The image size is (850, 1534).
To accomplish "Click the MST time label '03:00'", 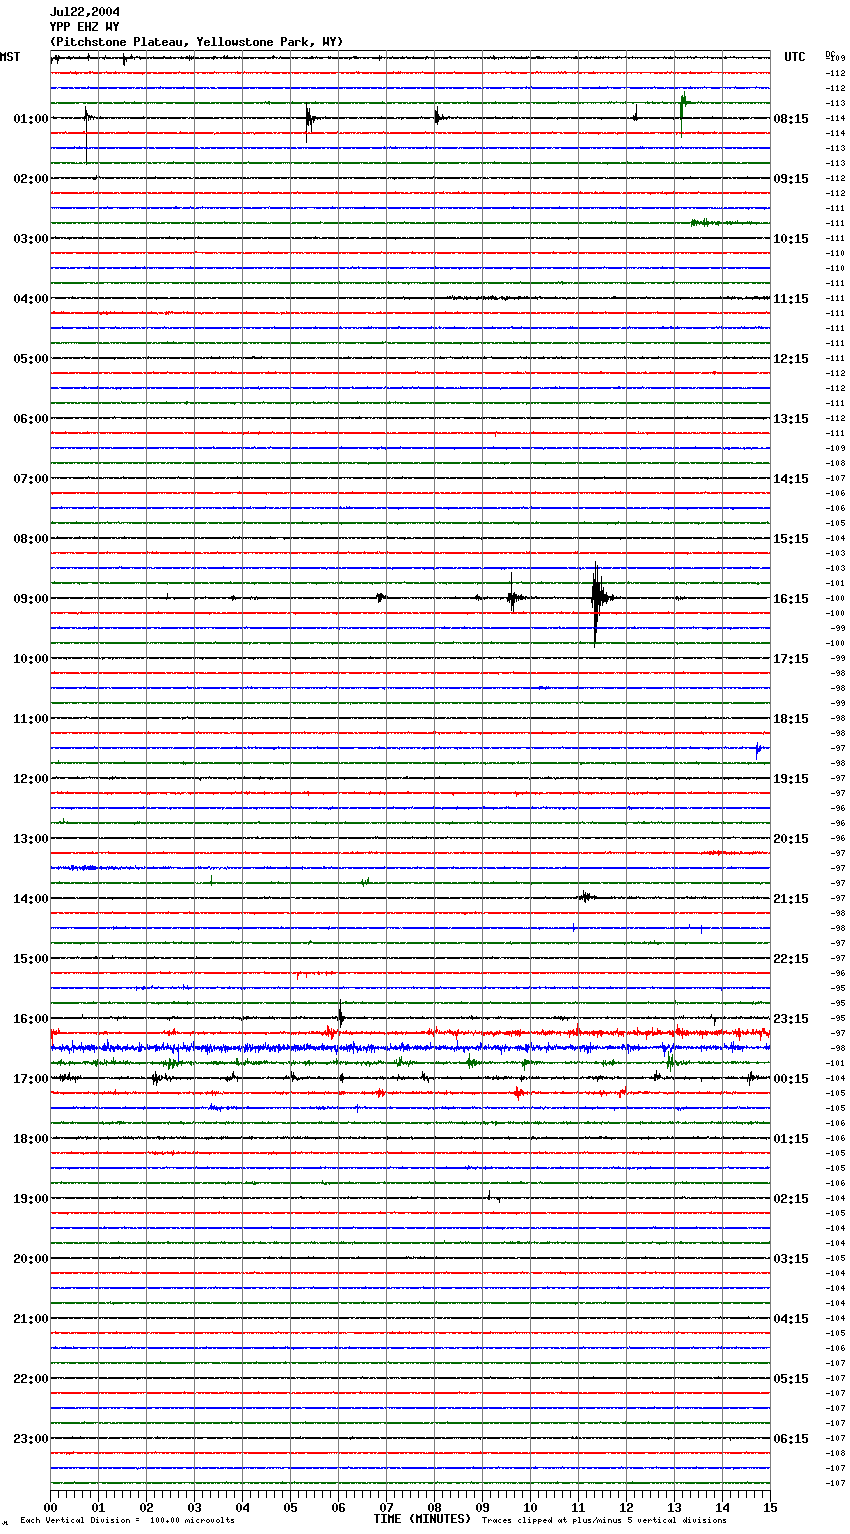I will (31, 239).
